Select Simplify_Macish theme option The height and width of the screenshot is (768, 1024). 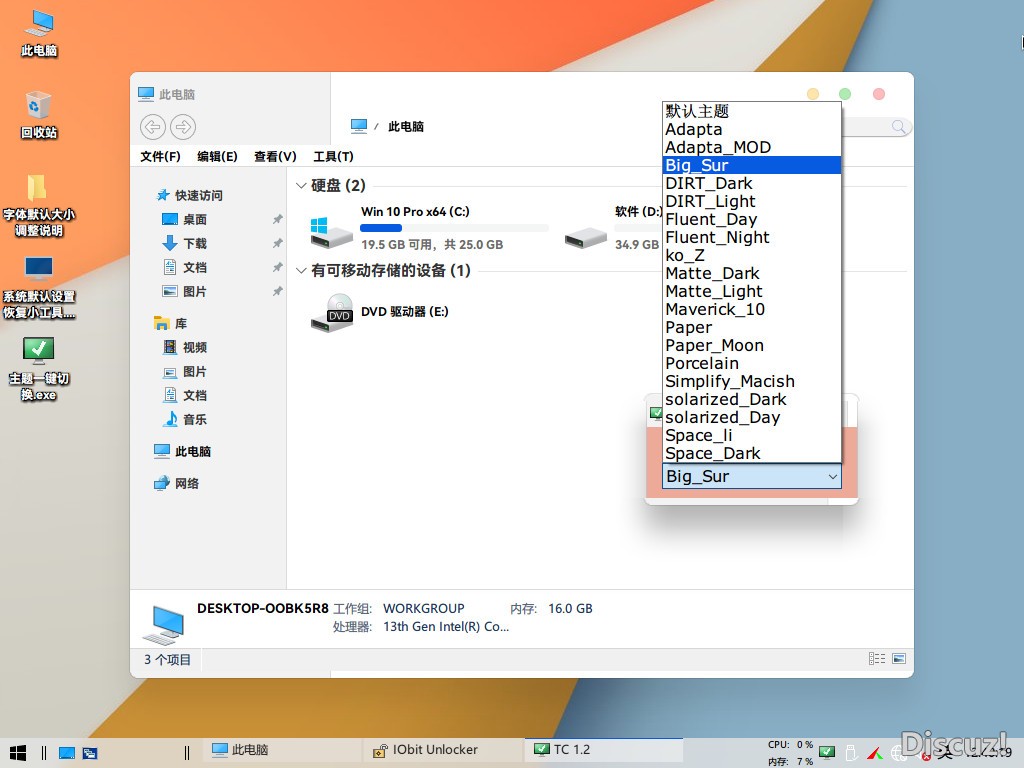coord(752,381)
